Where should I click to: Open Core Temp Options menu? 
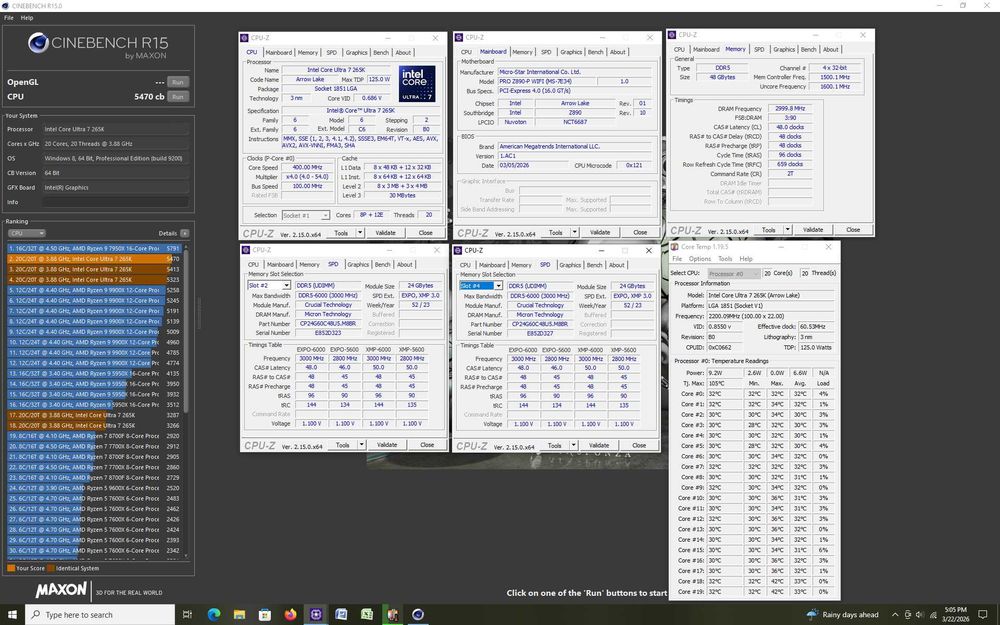pos(700,259)
